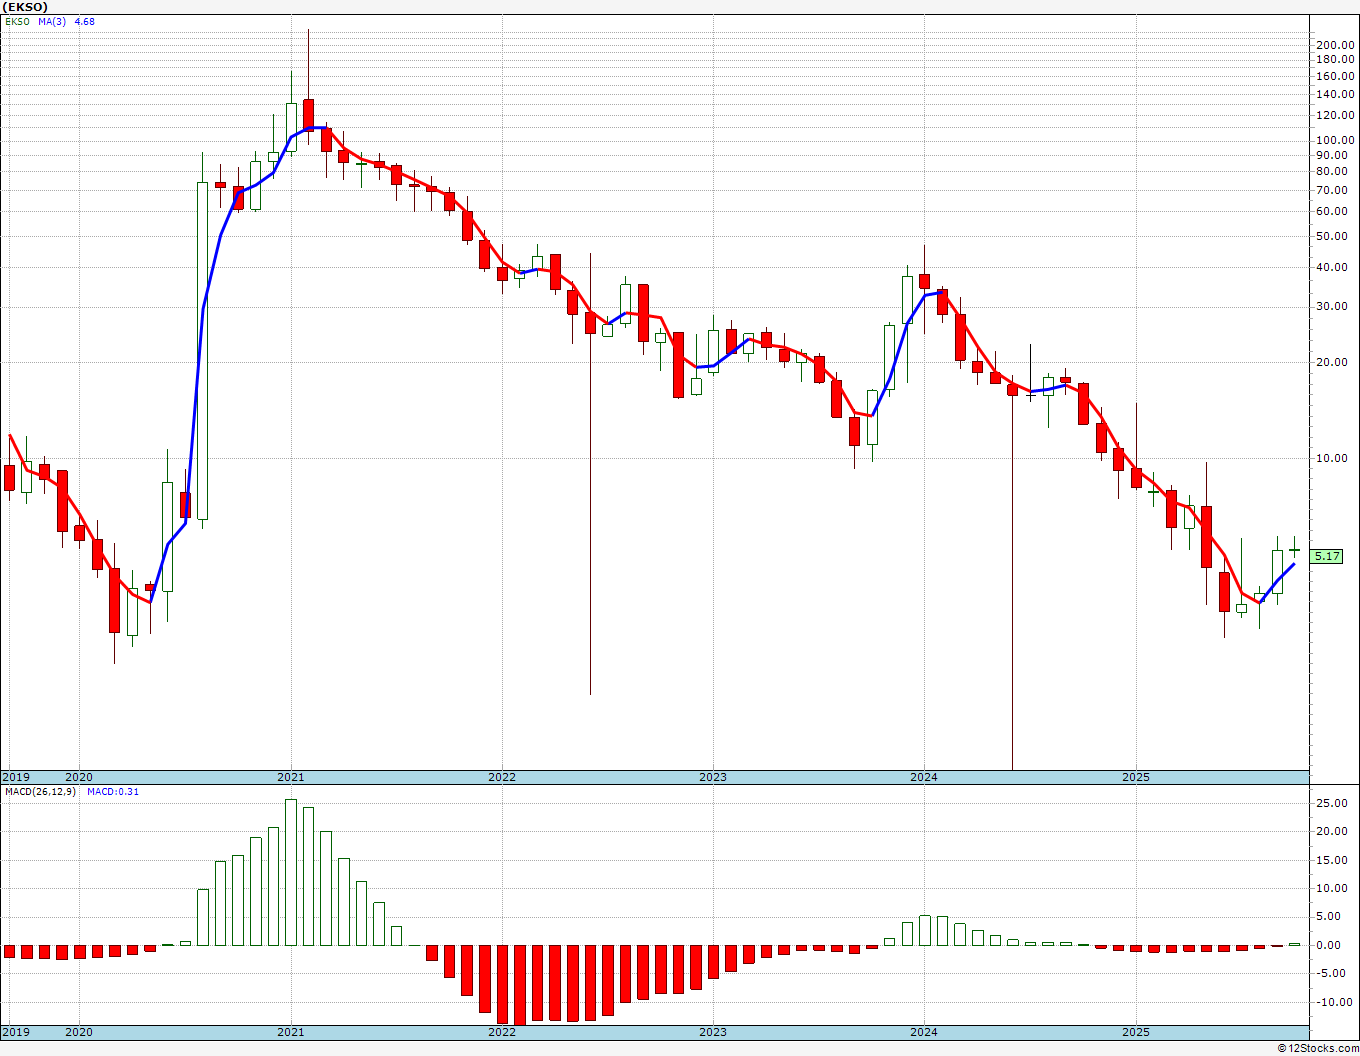Select 2025 on the MACD panel time axis
Viewport: 1360px width, 1056px height.
coord(1136,1032)
